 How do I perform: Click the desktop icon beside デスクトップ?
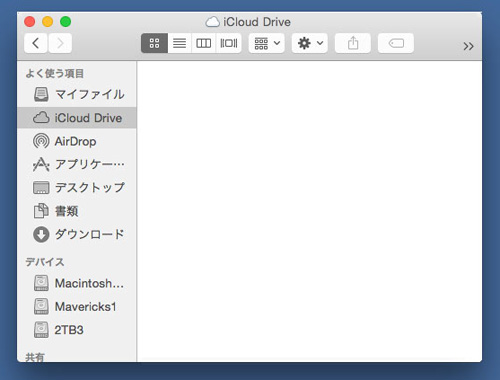click(x=41, y=188)
